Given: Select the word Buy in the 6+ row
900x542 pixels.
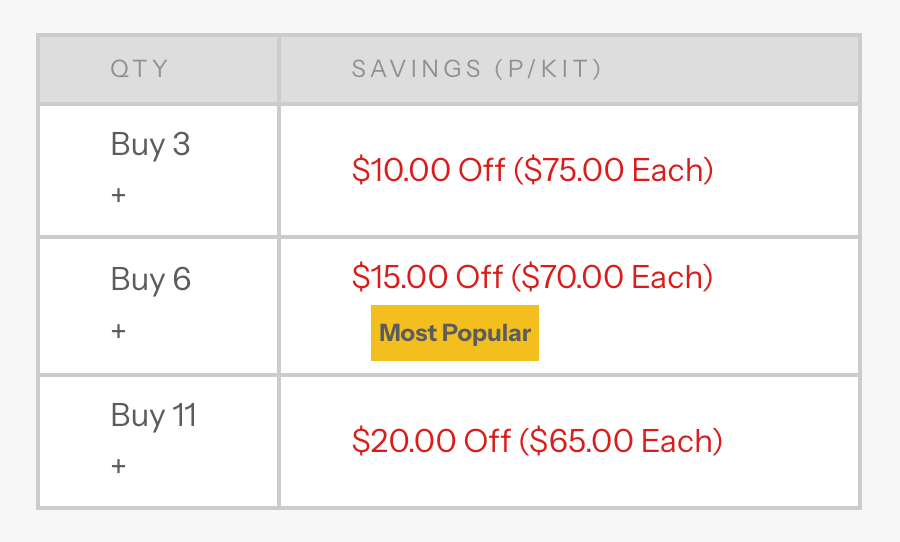Looking at the screenshot, I should point(137,279).
